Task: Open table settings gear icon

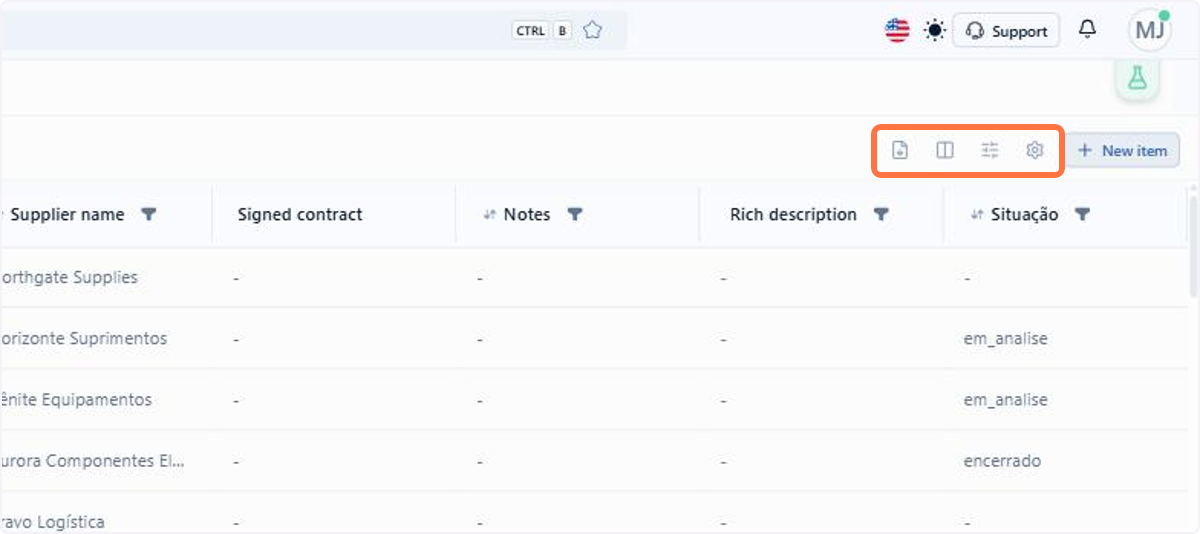Action: 1035,150
